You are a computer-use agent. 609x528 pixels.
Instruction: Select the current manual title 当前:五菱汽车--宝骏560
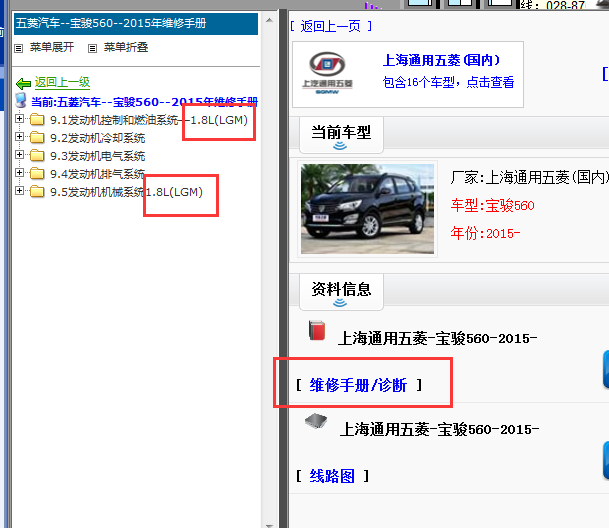pos(144,102)
